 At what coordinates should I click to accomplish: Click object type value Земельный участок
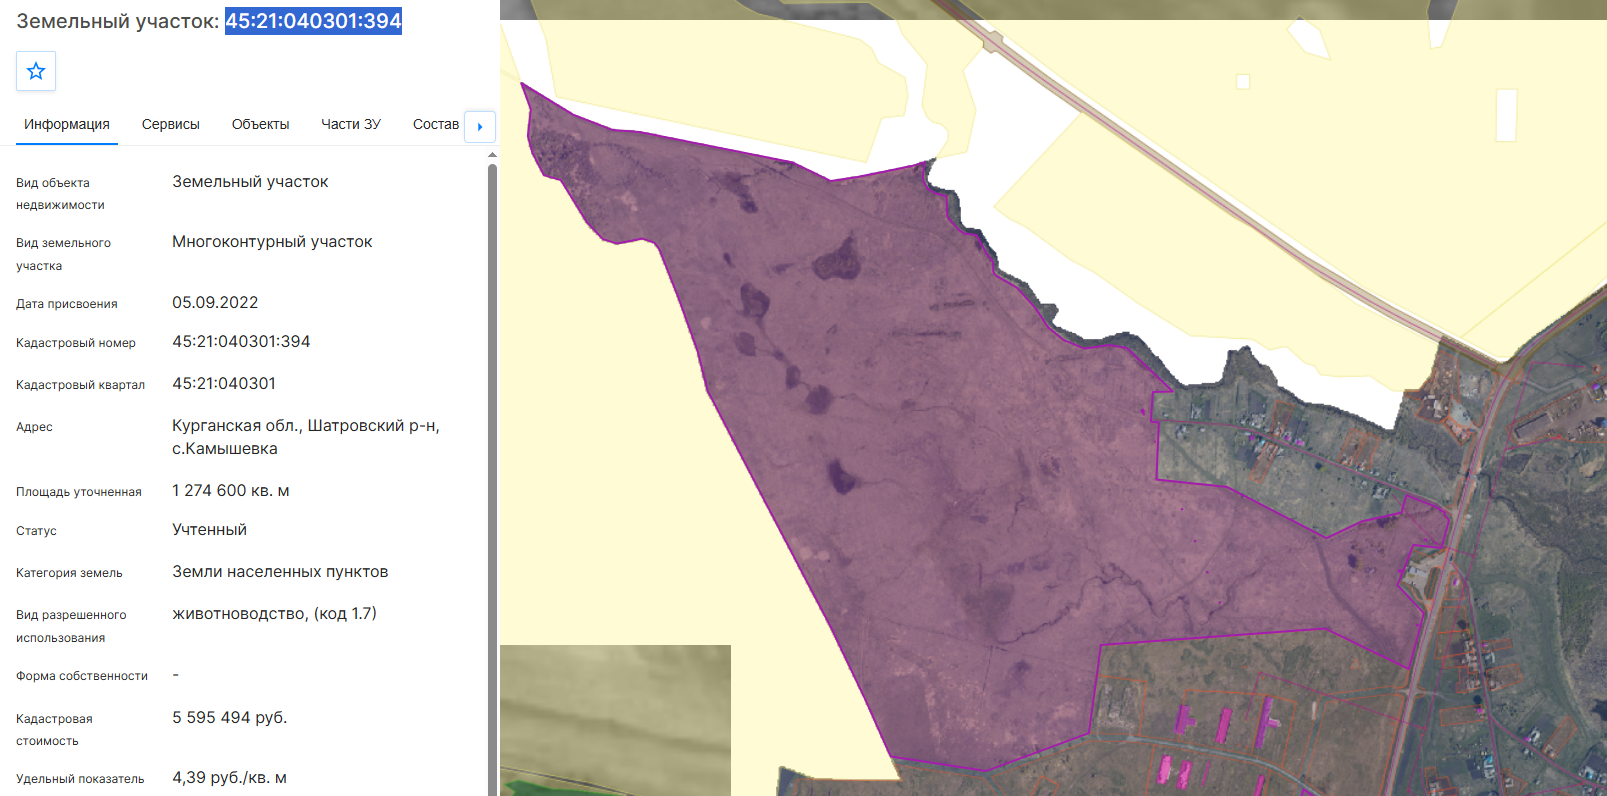[x=250, y=182]
